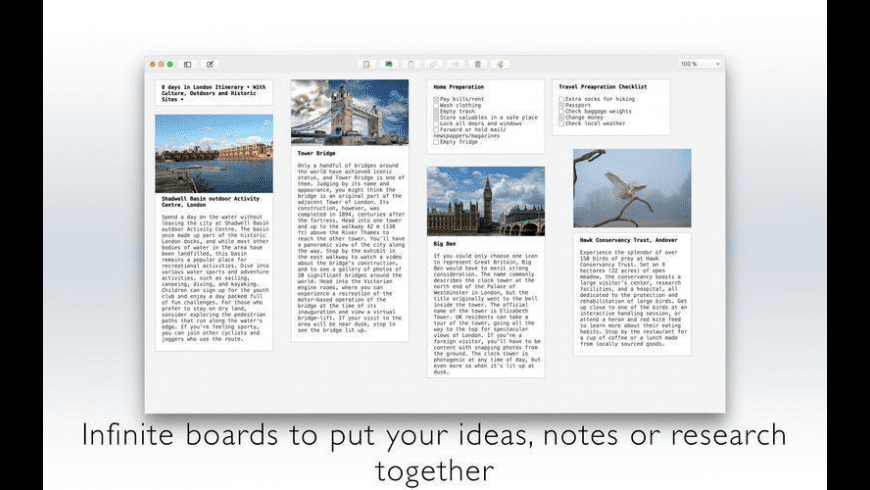The height and width of the screenshot is (490, 870).
Task: Click the share arrow toolbar icon
Action: pyautogui.click(x=456, y=64)
